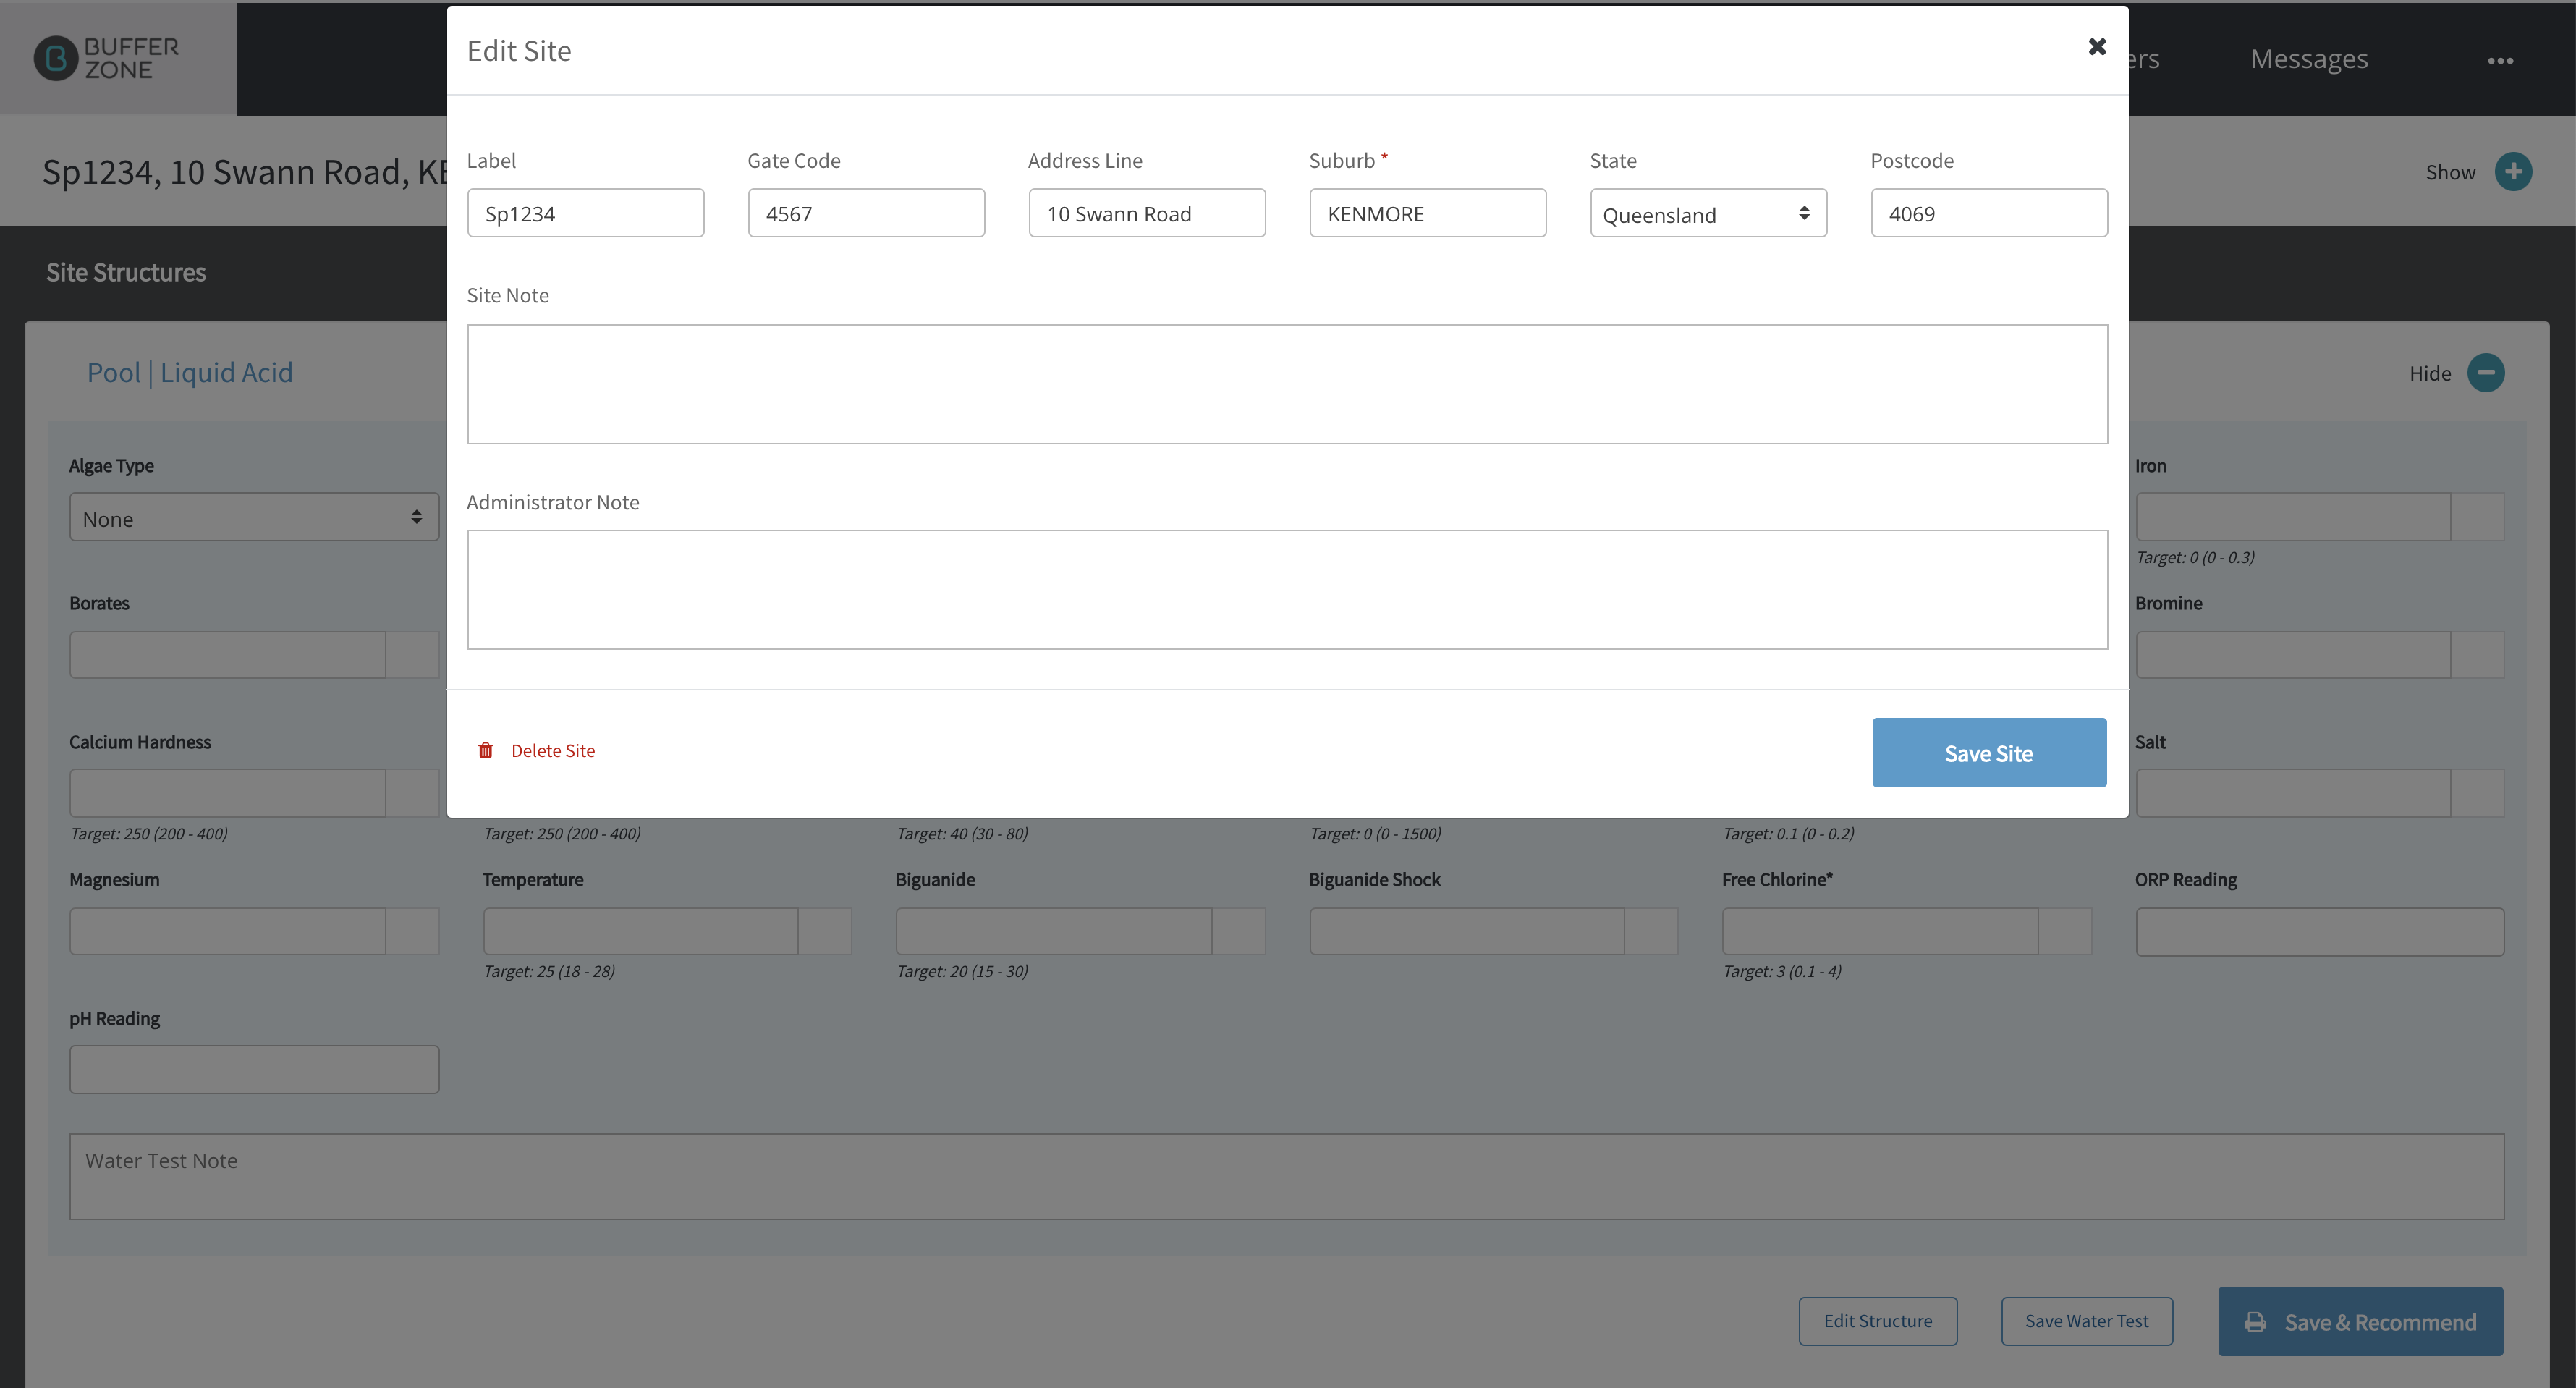Open the three-dots overflow menu

pyautogui.click(x=2500, y=61)
